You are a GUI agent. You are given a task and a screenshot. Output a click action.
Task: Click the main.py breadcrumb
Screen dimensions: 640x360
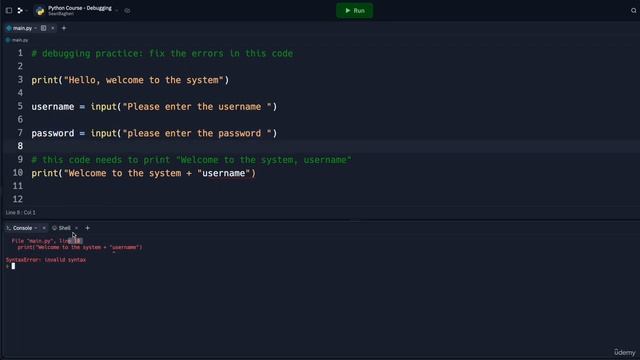pyautogui.click(x=20, y=40)
